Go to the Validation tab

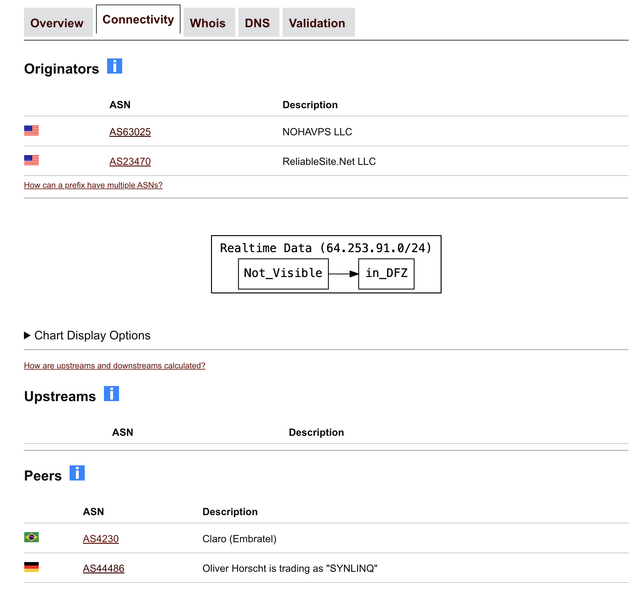pyautogui.click(x=318, y=23)
